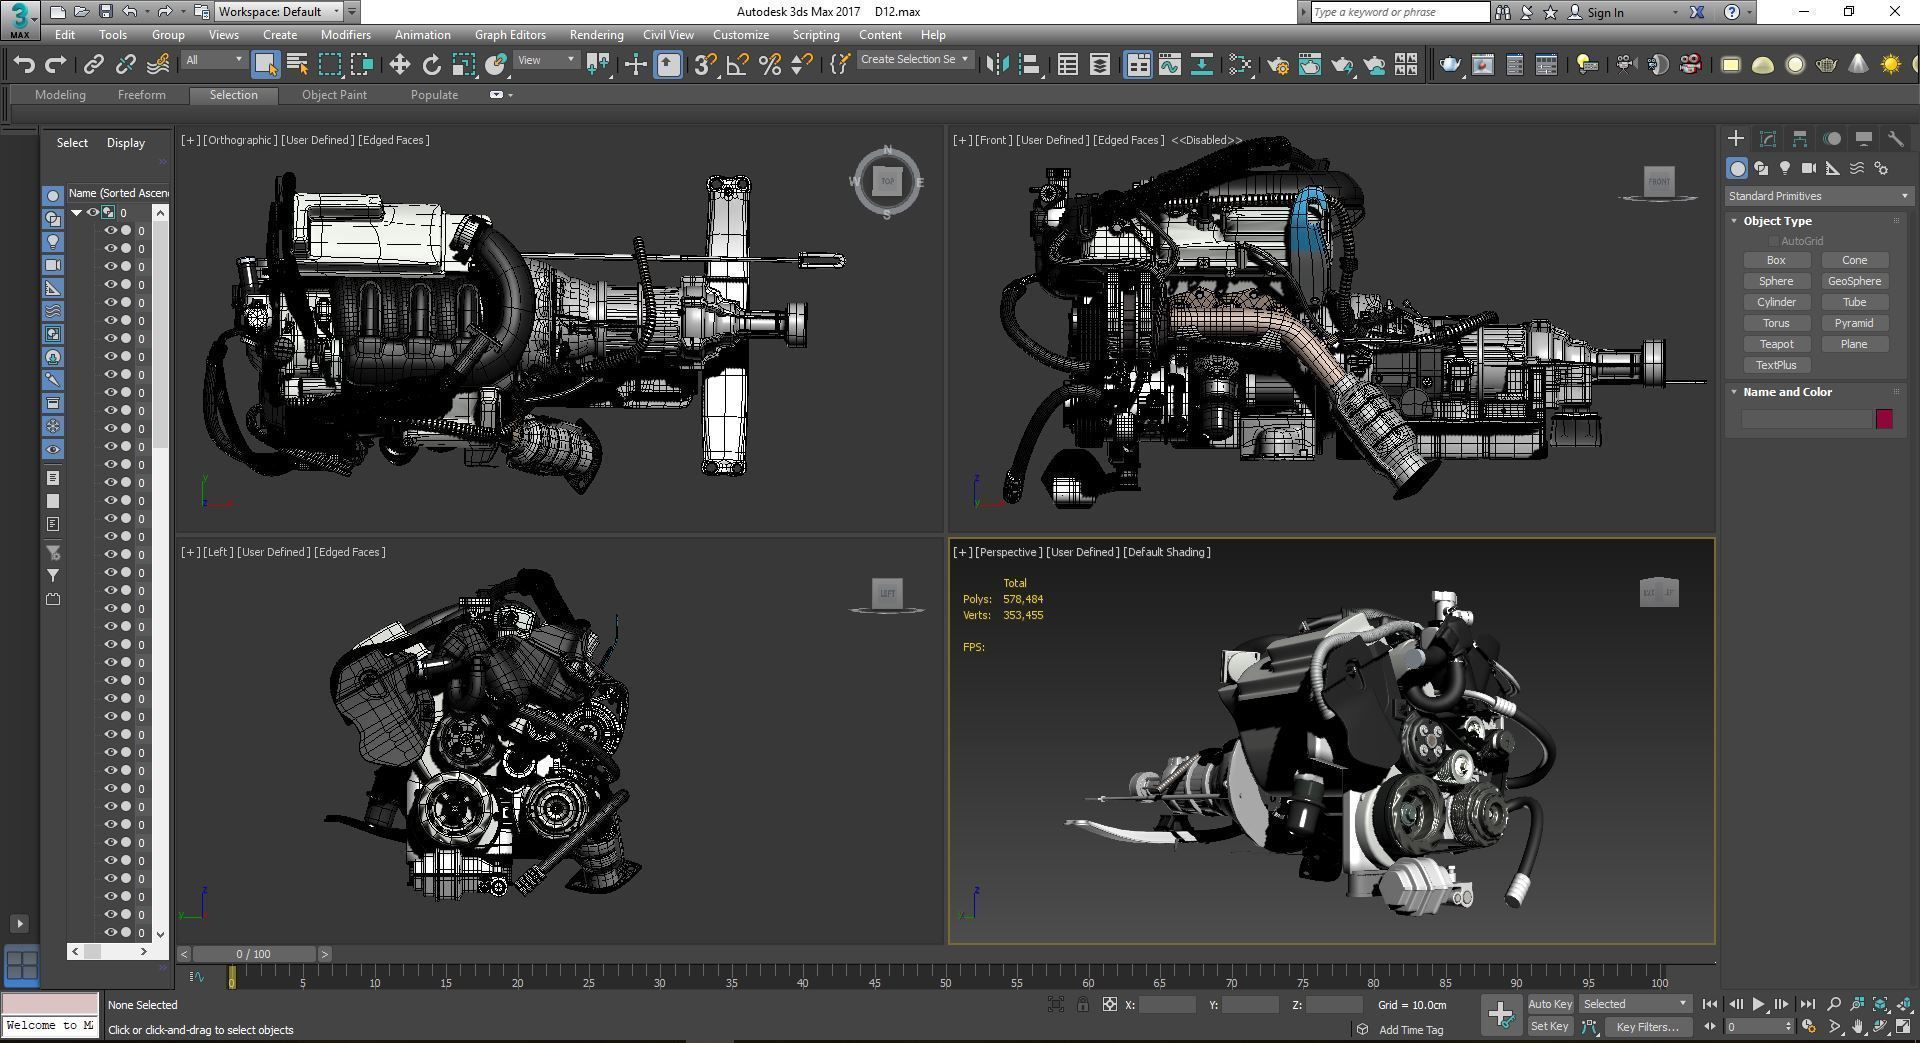This screenshot has height=1043, width=1920.
Task: Open the Selected key filter dropdown
Action: 1635,1004
